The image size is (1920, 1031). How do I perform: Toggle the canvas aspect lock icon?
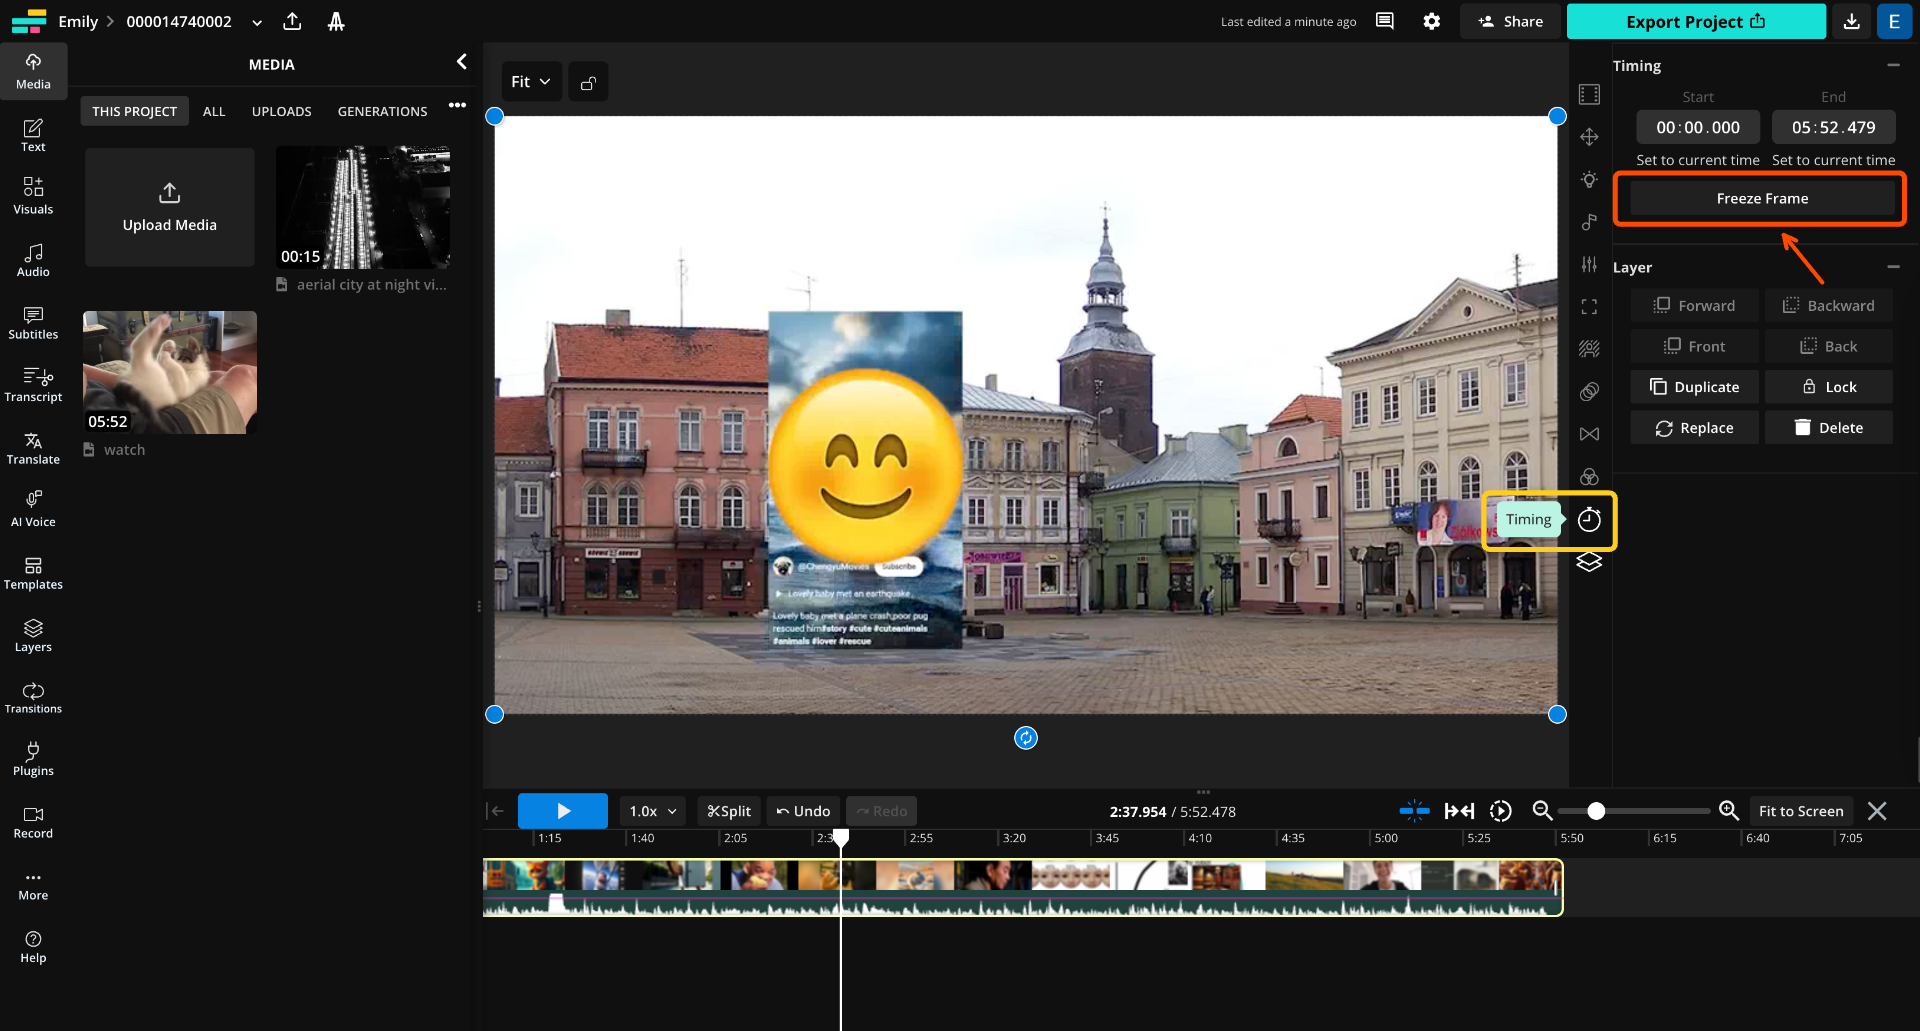(x=588, y=82)
